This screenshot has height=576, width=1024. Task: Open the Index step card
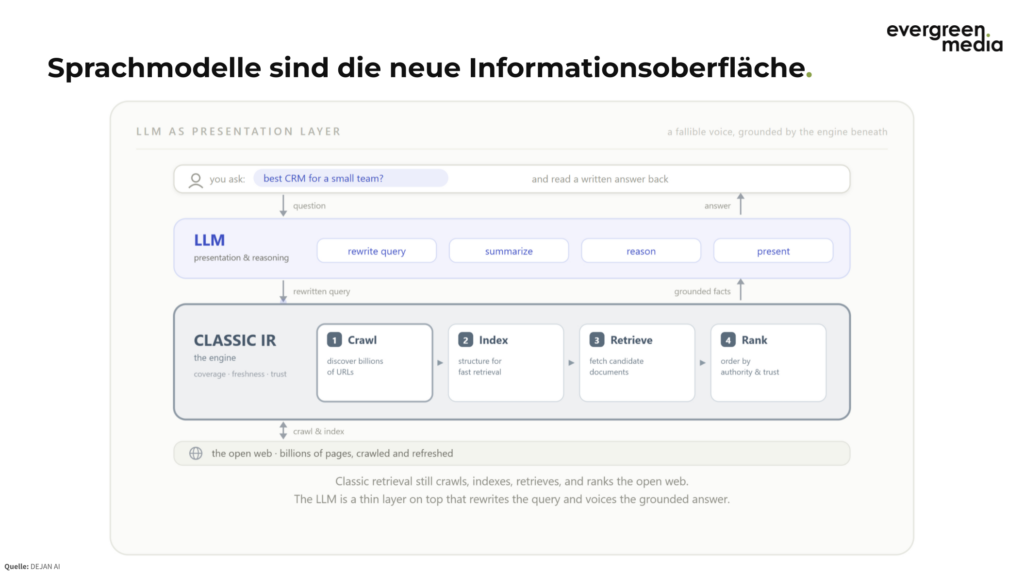click(x=506, y=362)
